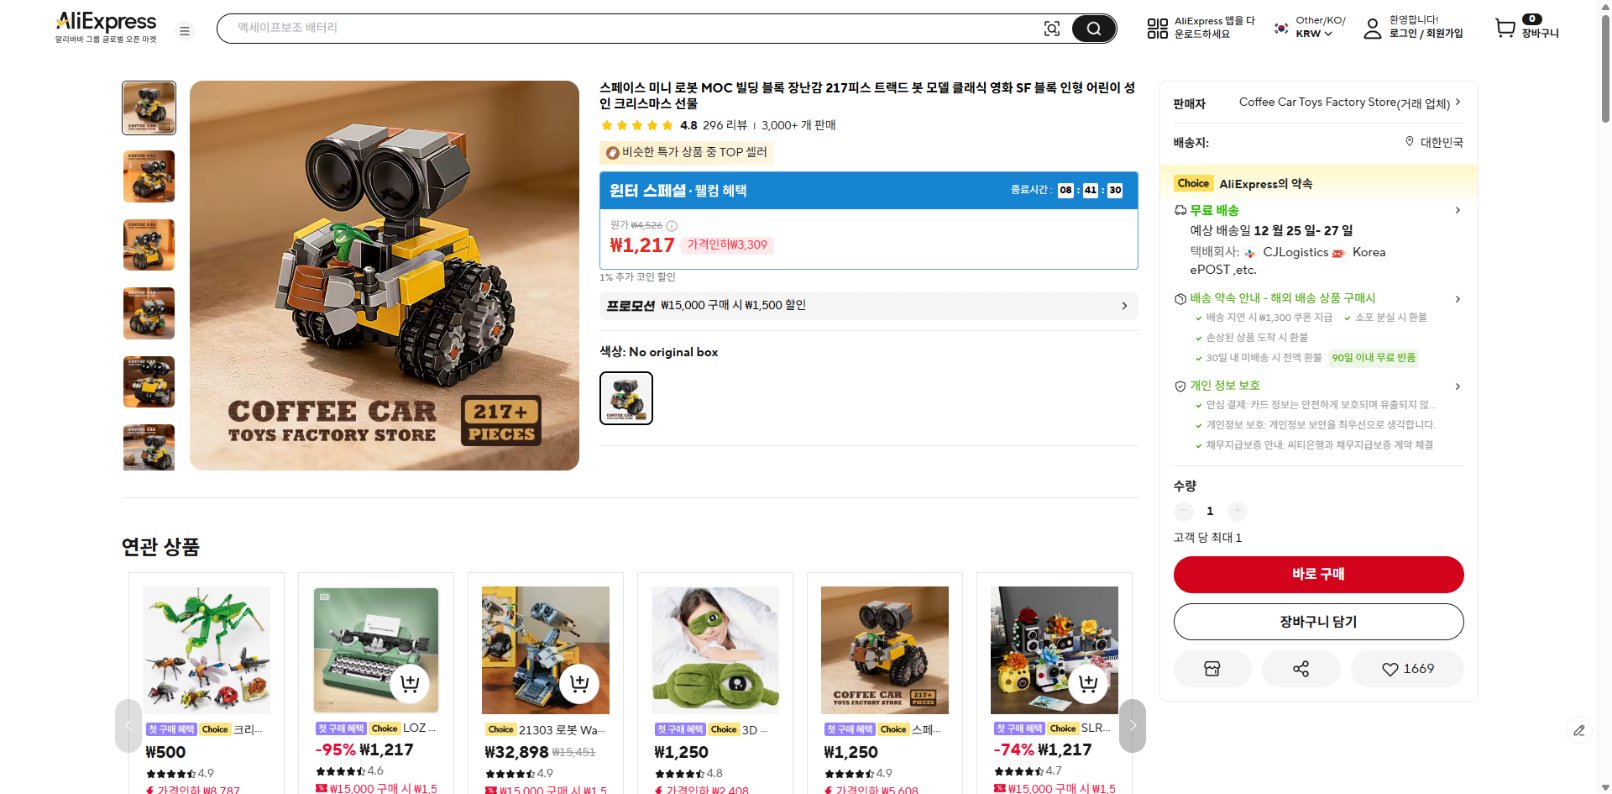Open the shopping cart icon
The height and width of the screenshot is (794, 1612).
(1505, 28)
